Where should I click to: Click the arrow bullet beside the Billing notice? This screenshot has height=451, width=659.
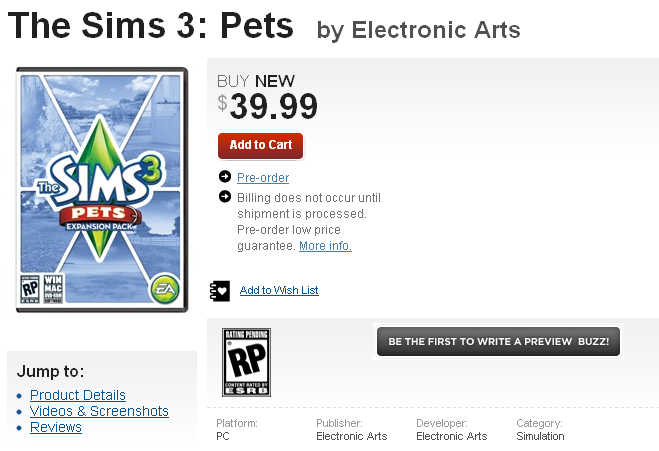(x=225, y=197)
